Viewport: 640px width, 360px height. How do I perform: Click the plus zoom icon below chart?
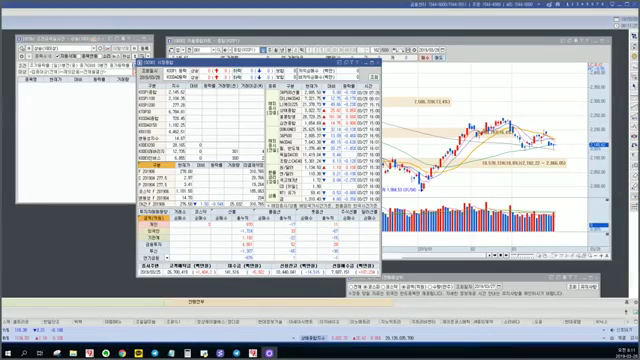click(x=601, y=256)
